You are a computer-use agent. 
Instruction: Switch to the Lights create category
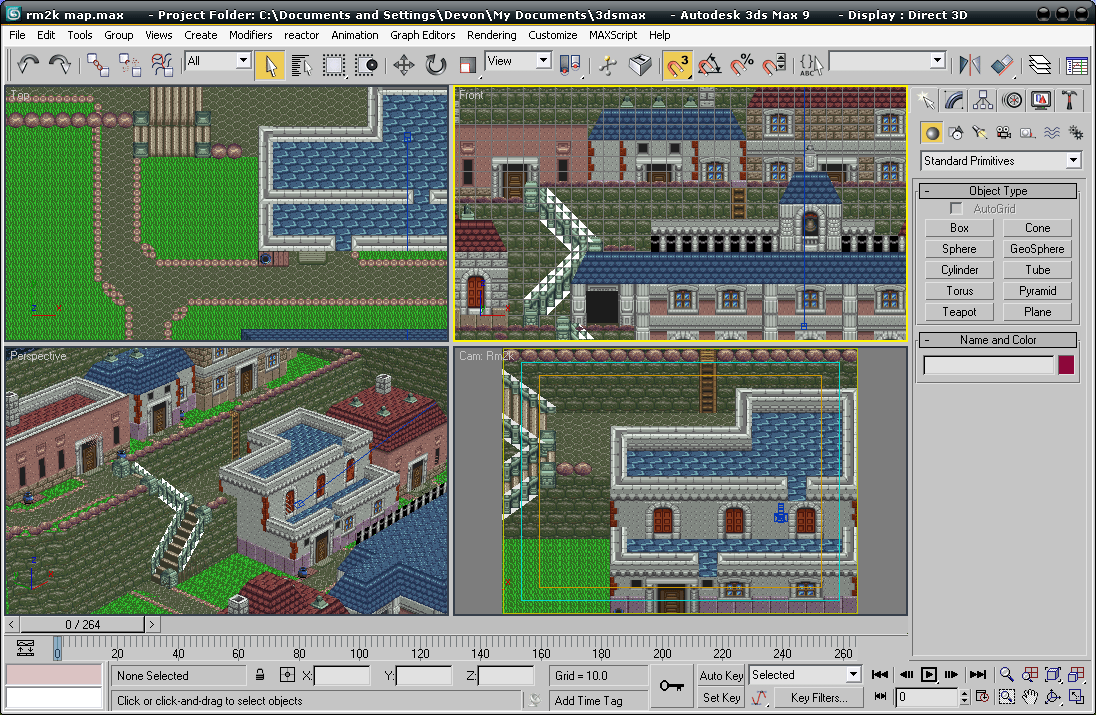point(980,132)
